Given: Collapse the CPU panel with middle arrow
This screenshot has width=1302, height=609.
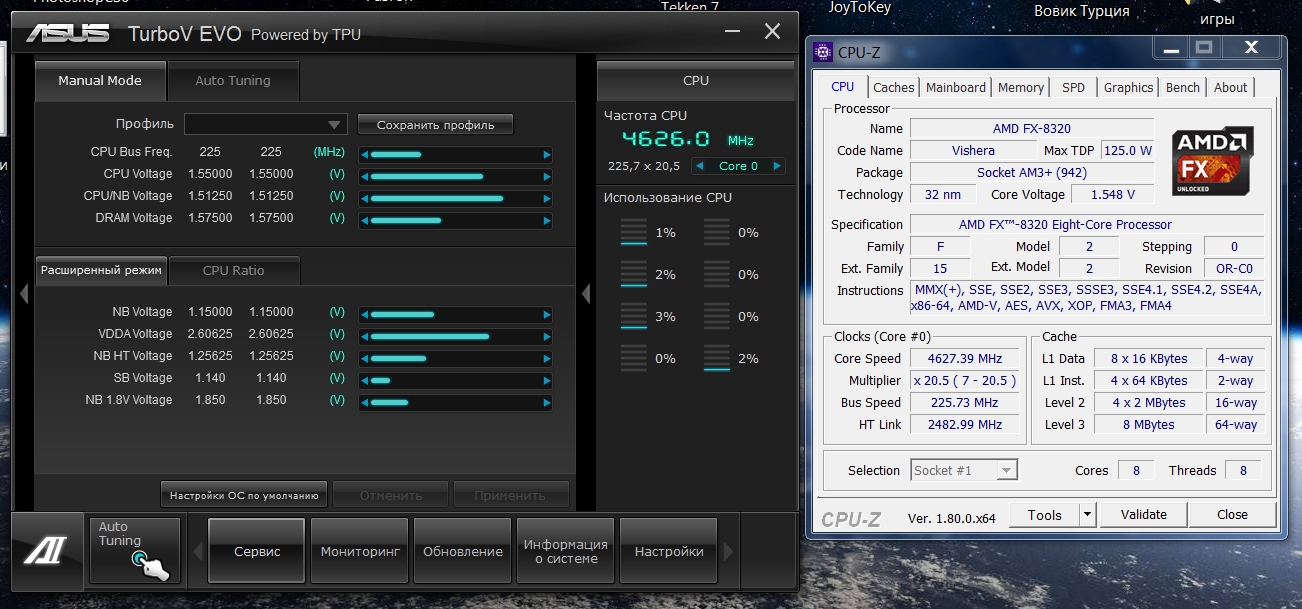Looking at the screenshot, I should 586,293.
